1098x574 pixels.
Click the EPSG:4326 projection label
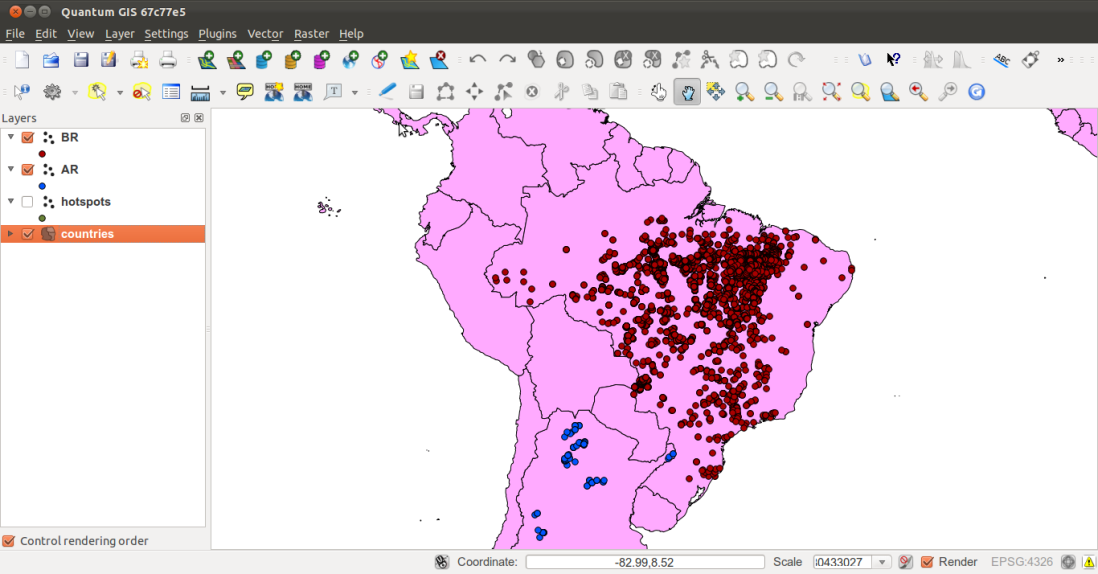tap(1021, 562)
